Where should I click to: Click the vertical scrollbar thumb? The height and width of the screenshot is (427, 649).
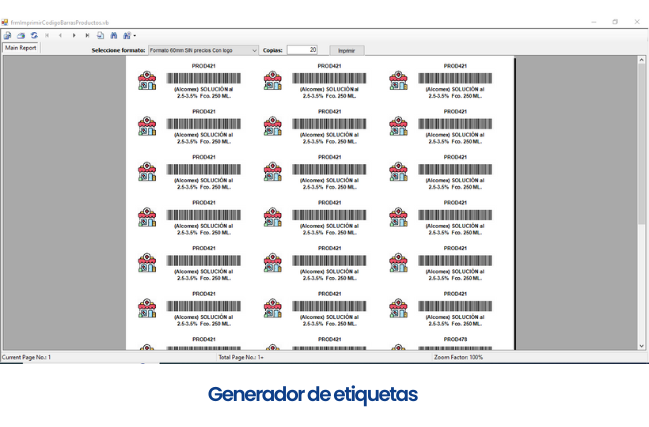click(x=642, y=144)
